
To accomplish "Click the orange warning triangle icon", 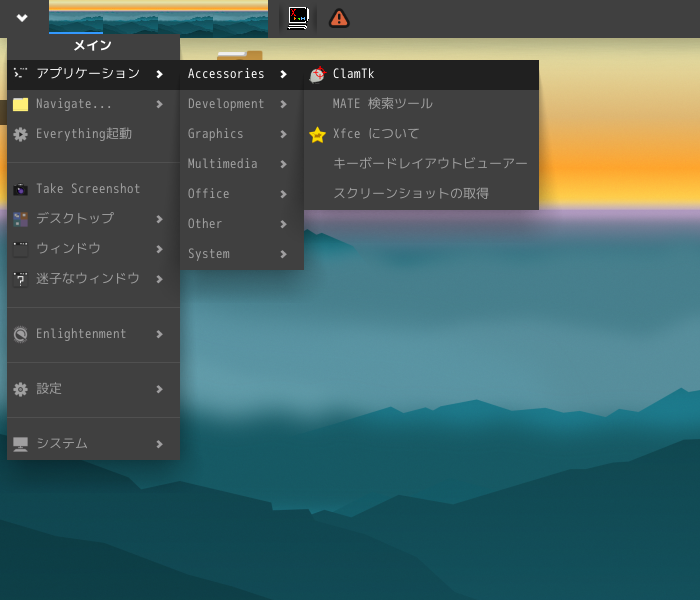I will click(x=339, y=19).
